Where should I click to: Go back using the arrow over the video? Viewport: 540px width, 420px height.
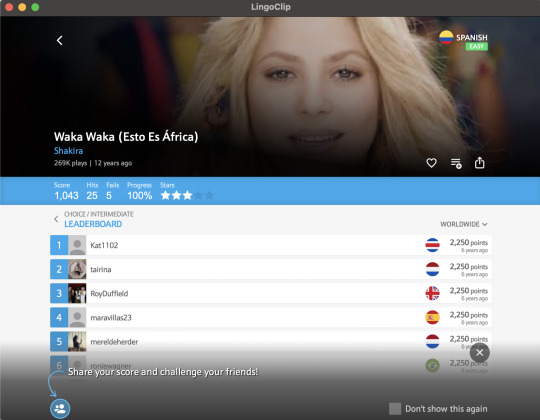pyautogui.click(x=60, y=40)
